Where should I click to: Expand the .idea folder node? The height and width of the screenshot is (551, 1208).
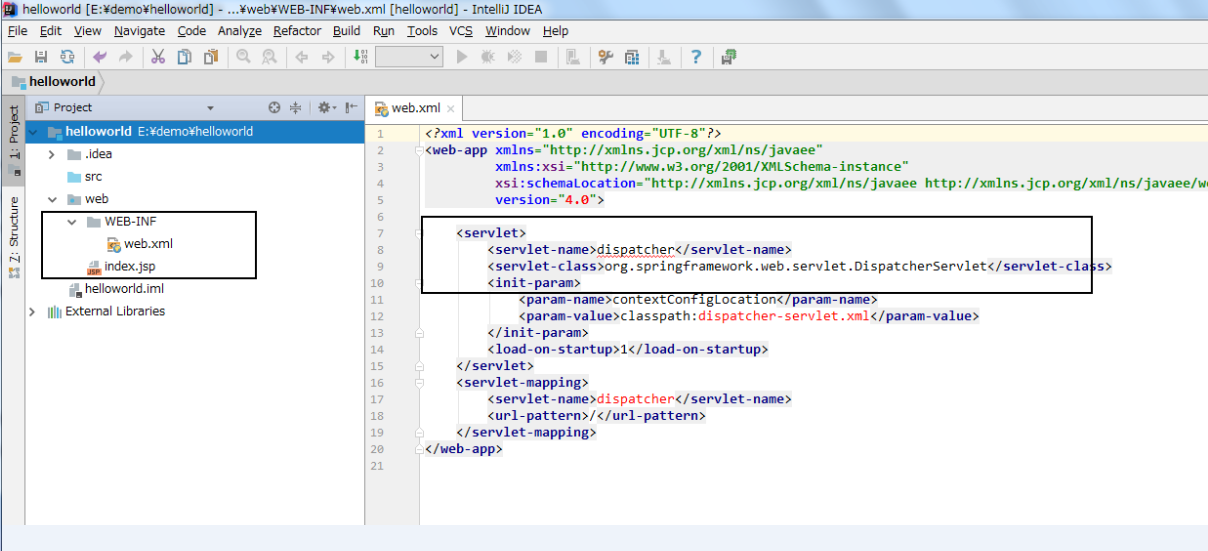point(51,155)
